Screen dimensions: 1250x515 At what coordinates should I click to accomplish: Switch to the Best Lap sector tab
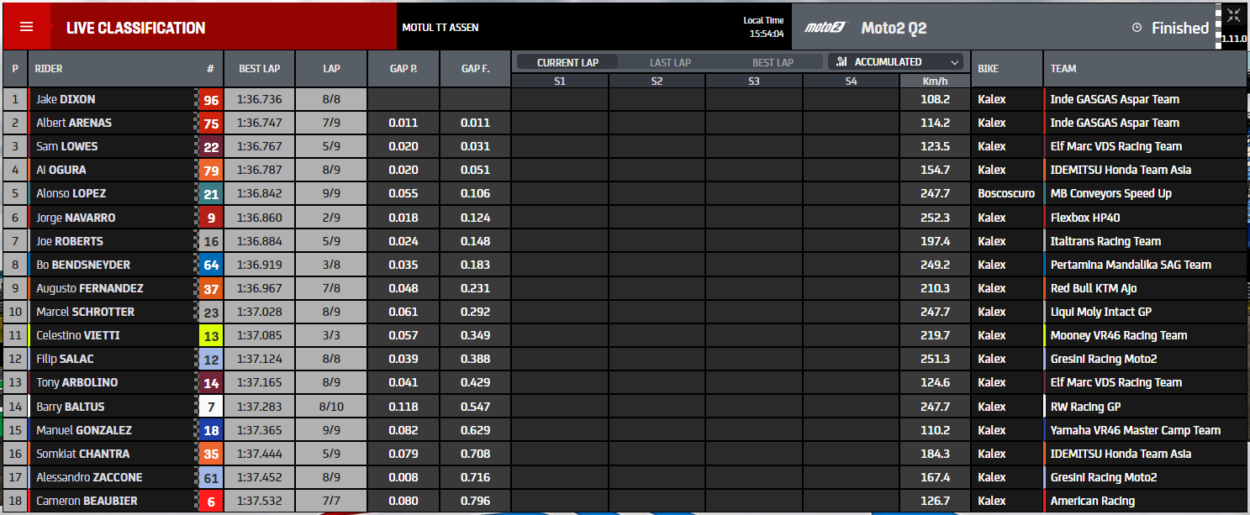tap(772, 62)
